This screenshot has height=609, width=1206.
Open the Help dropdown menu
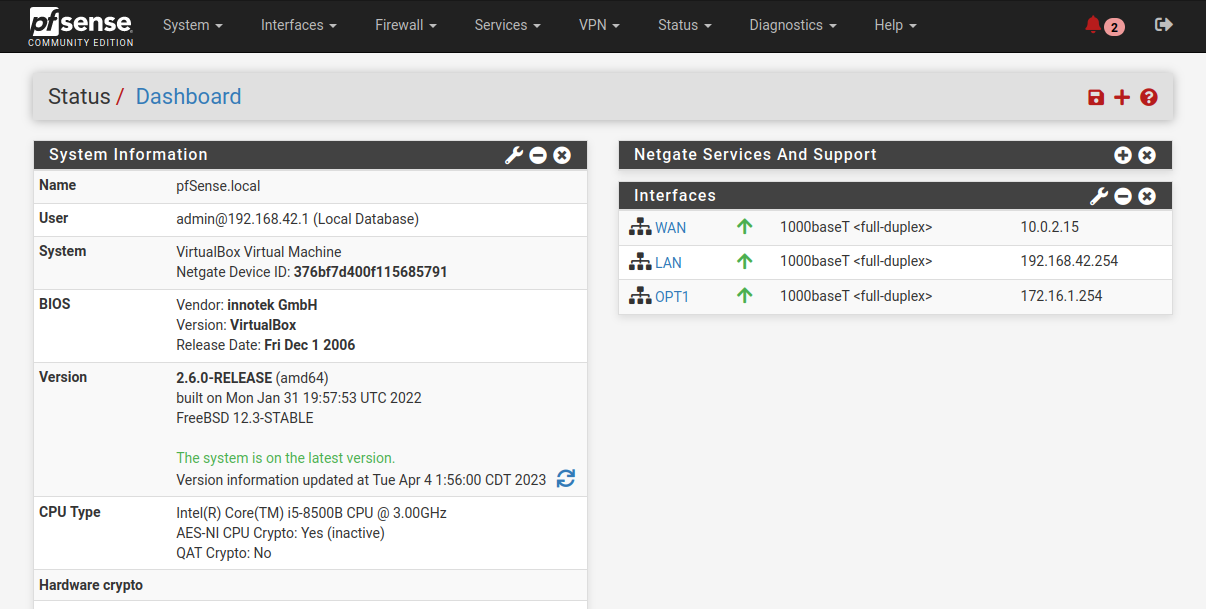click(895, 25)
